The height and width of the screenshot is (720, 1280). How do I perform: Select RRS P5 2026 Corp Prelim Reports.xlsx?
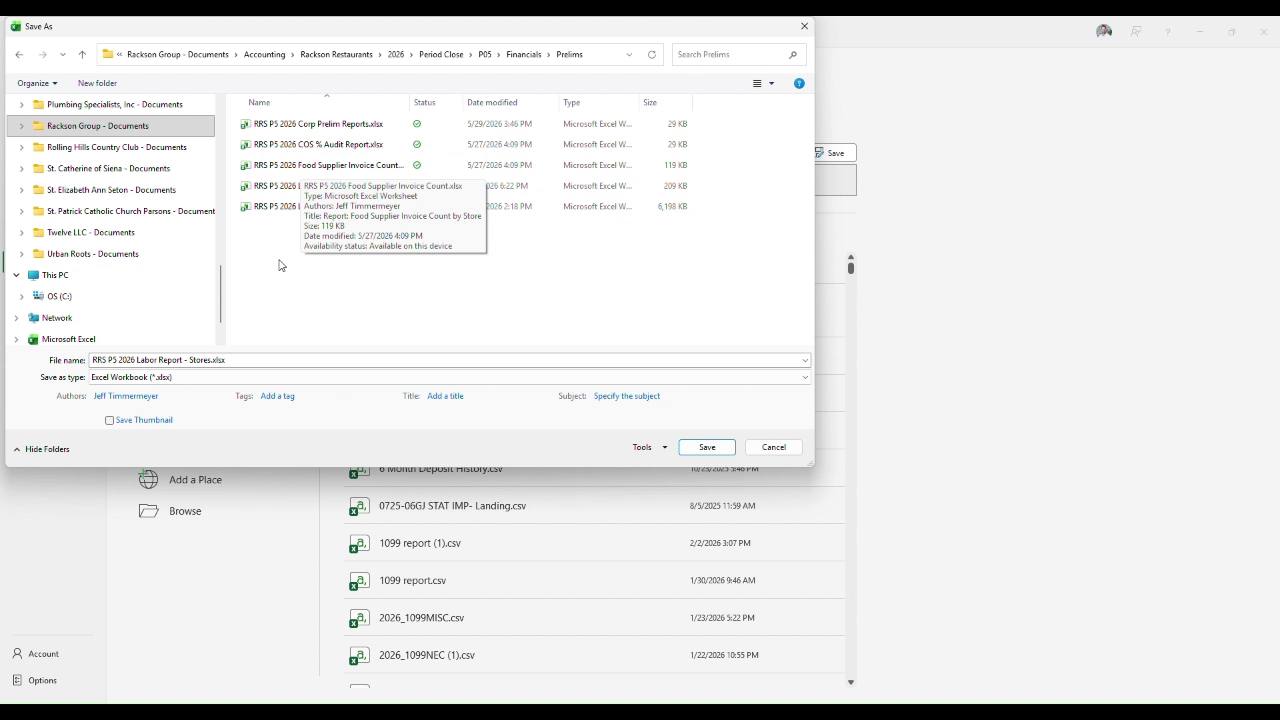pos(318,124)
